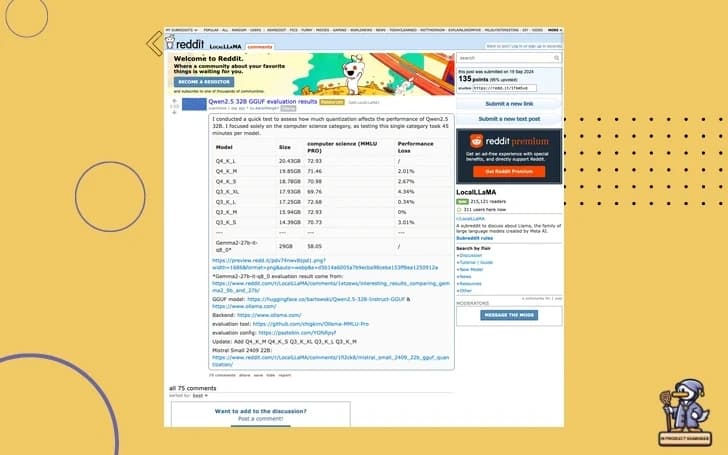Open Qwen2.5 32B GGUF evaluation results title
The width and height of the screenshot is (728, 455).
(x=262, y=101)
